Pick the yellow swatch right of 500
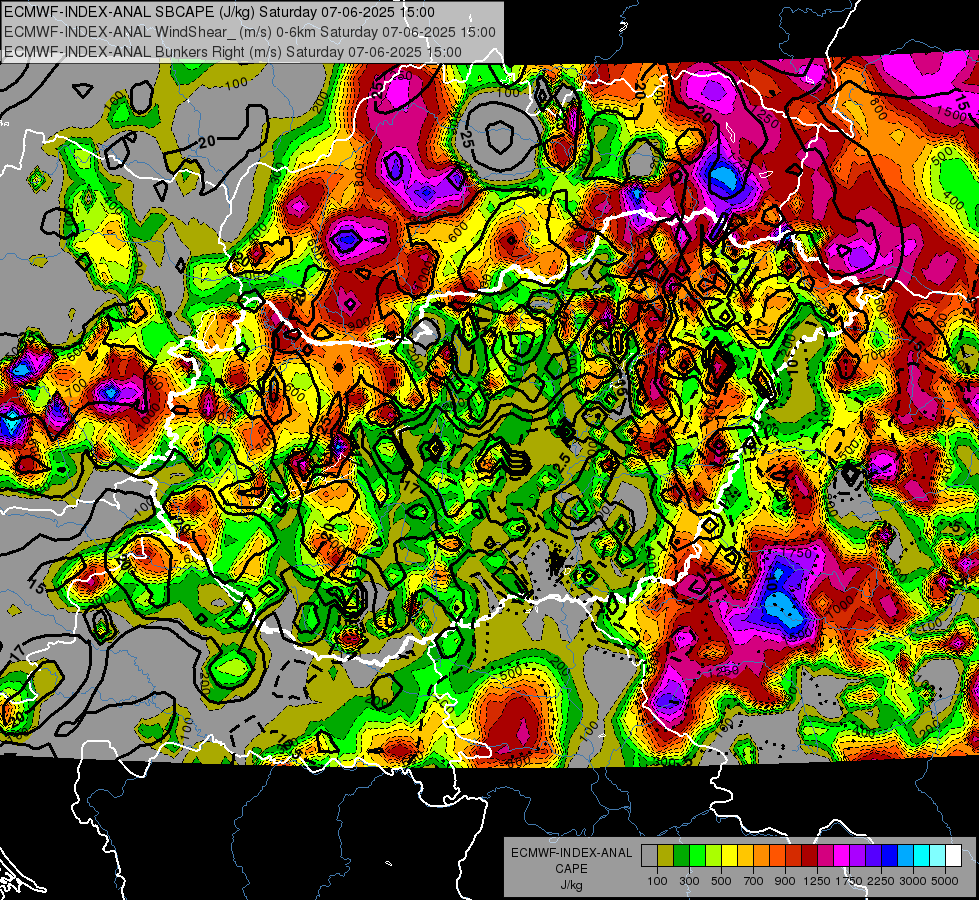Viewport: 979px width, 900px height. (729, 856)
